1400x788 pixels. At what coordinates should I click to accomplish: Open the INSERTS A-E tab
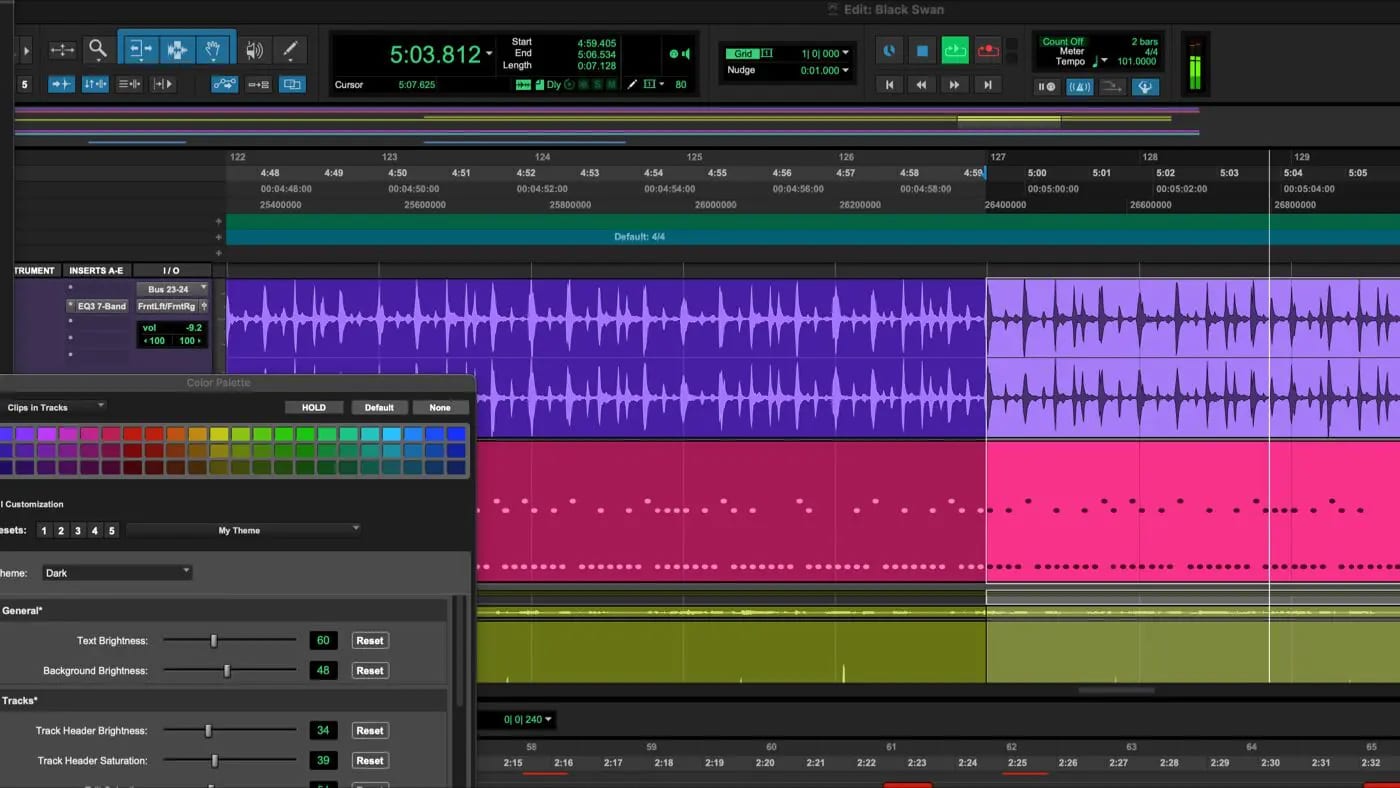click(97, 270)
